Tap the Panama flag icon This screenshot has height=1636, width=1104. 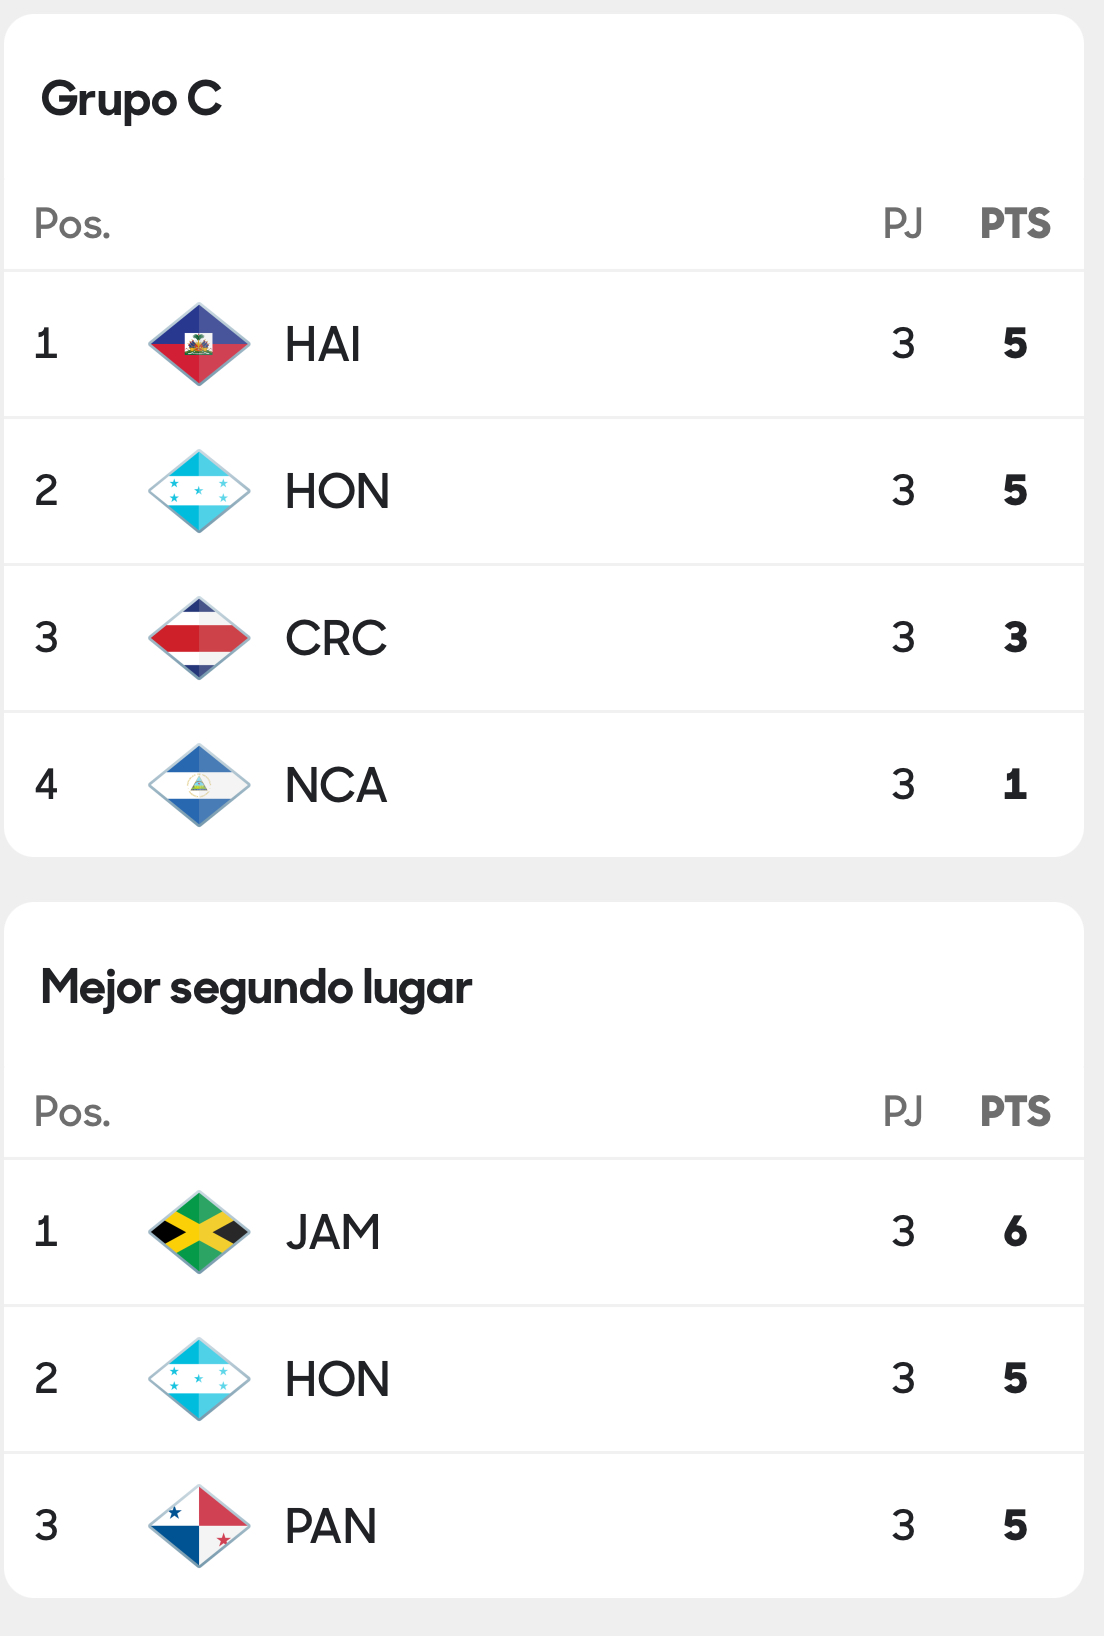coord(199,1526)
